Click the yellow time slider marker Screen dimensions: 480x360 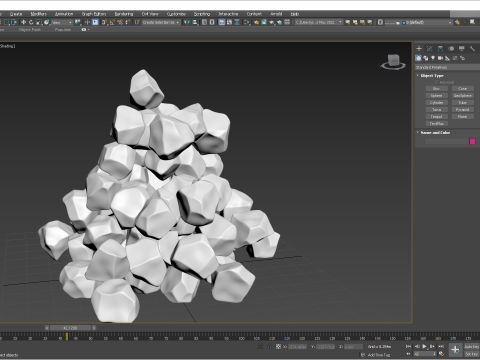[x=67, y=337]
